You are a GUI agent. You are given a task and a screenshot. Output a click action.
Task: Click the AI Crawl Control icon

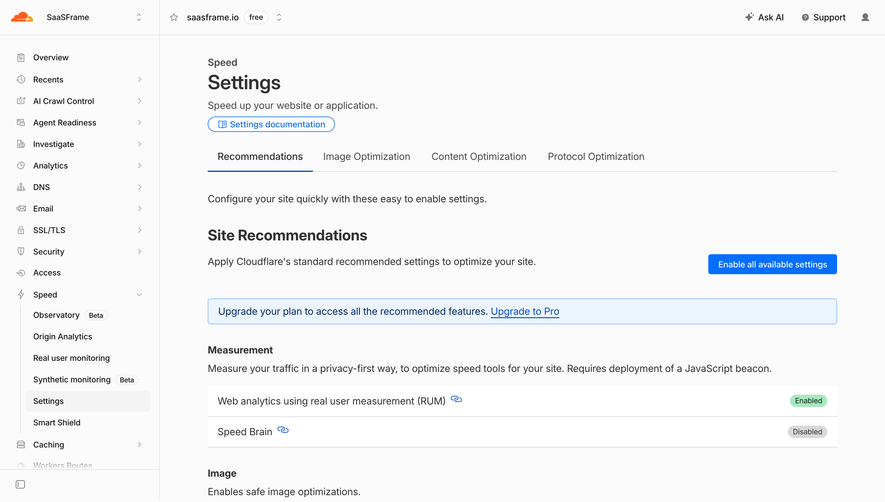tap(21, 101)
